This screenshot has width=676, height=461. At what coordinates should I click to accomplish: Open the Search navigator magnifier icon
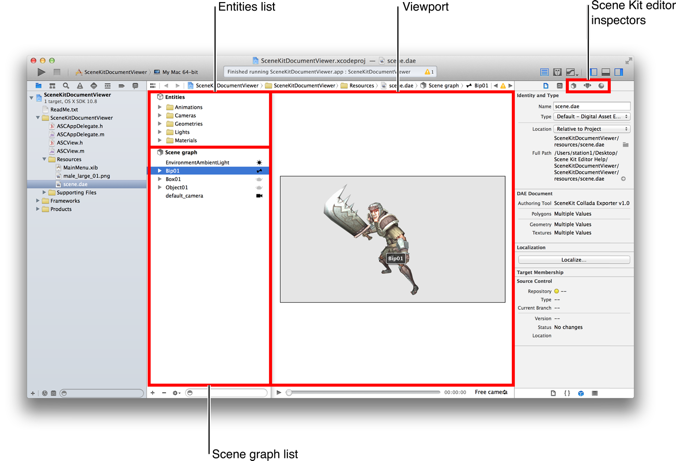(66, 86)
